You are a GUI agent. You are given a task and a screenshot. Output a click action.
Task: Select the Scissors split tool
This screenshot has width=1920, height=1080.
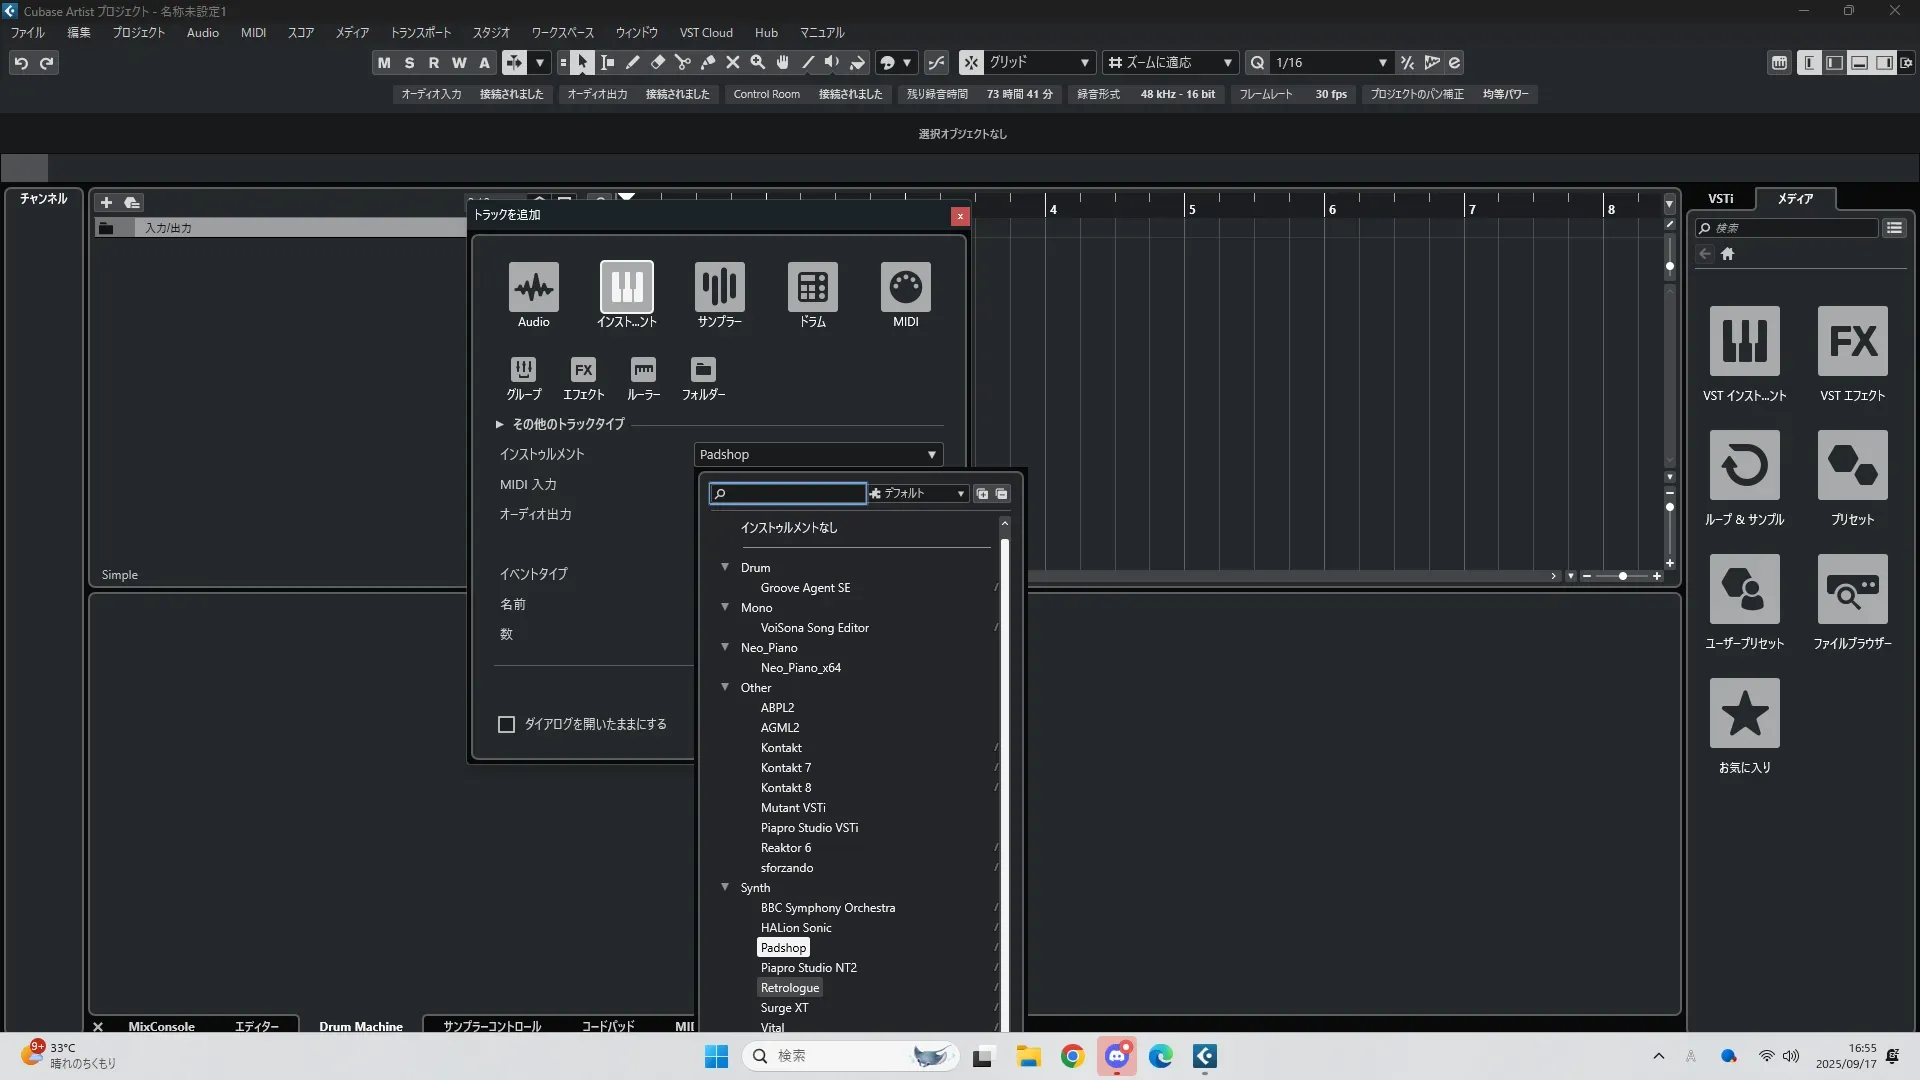[683, 63]
